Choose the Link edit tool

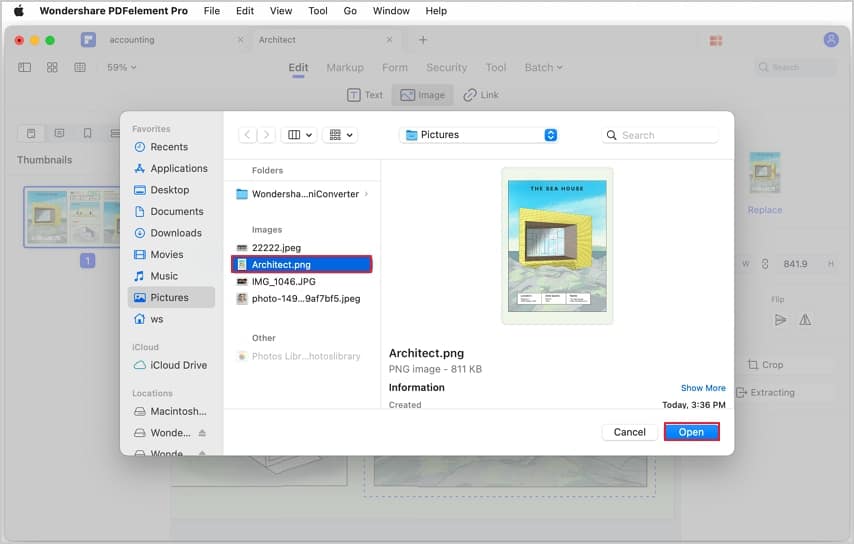pos(481,95)
